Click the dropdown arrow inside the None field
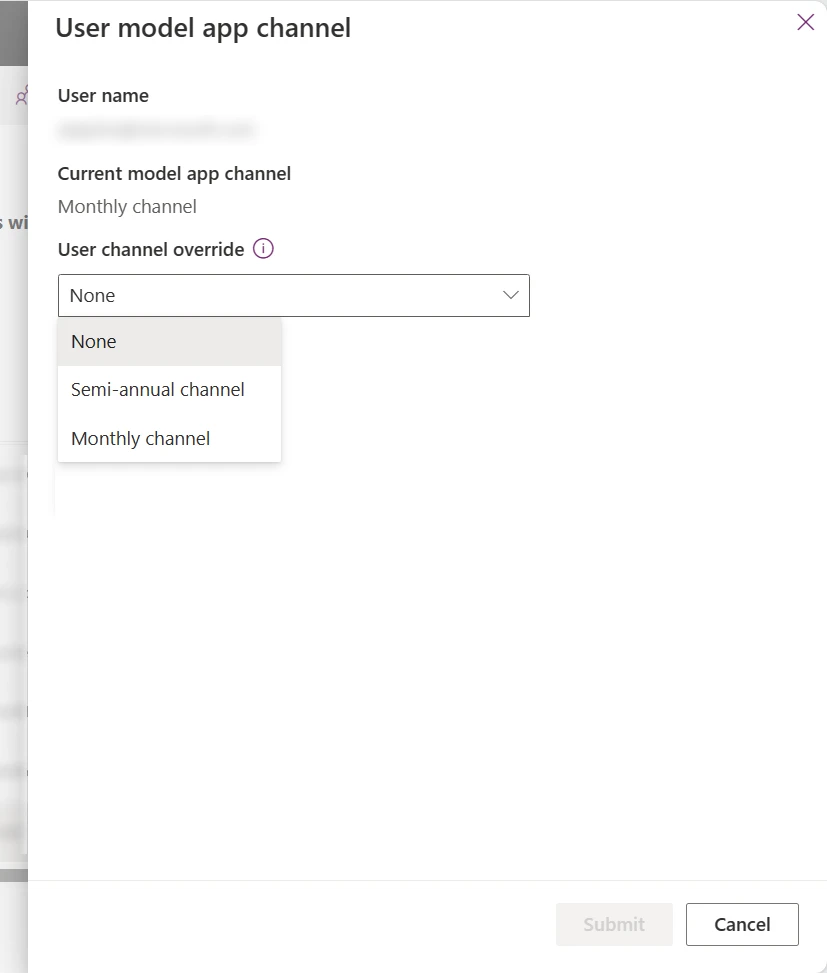This screenshot has width=827, height=973. (x=511, y=295)
